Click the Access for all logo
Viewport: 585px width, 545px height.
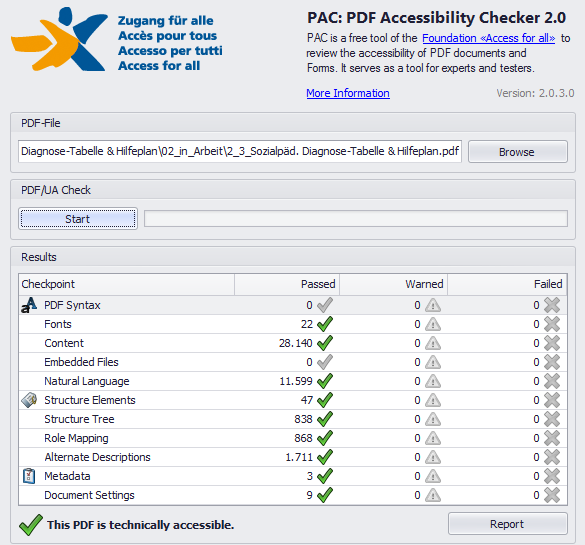(116, 40)
